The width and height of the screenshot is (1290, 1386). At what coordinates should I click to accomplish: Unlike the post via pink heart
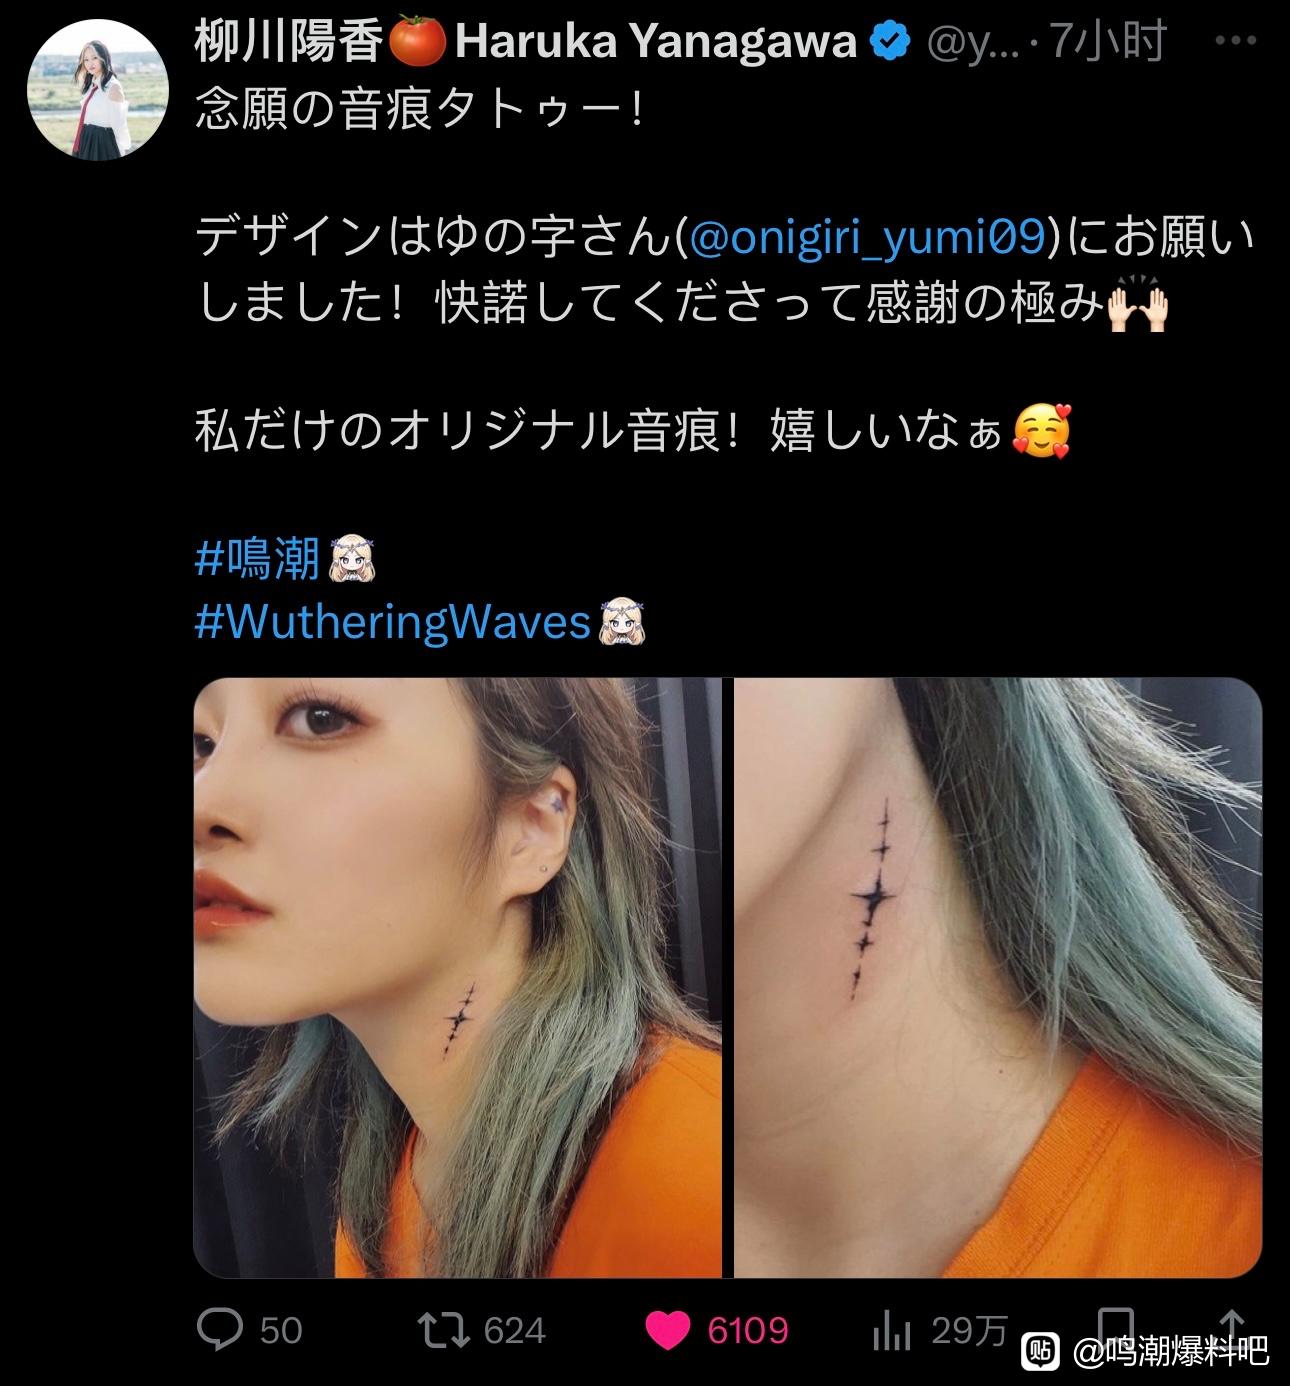pyautogui.click(x=668, y=1331)
